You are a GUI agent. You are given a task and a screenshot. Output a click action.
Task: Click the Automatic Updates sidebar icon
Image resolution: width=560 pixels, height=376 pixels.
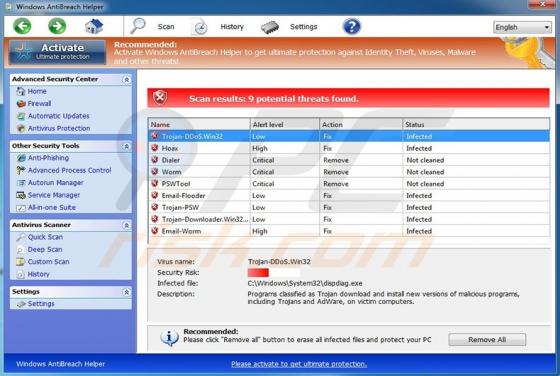tap(21, 116)
